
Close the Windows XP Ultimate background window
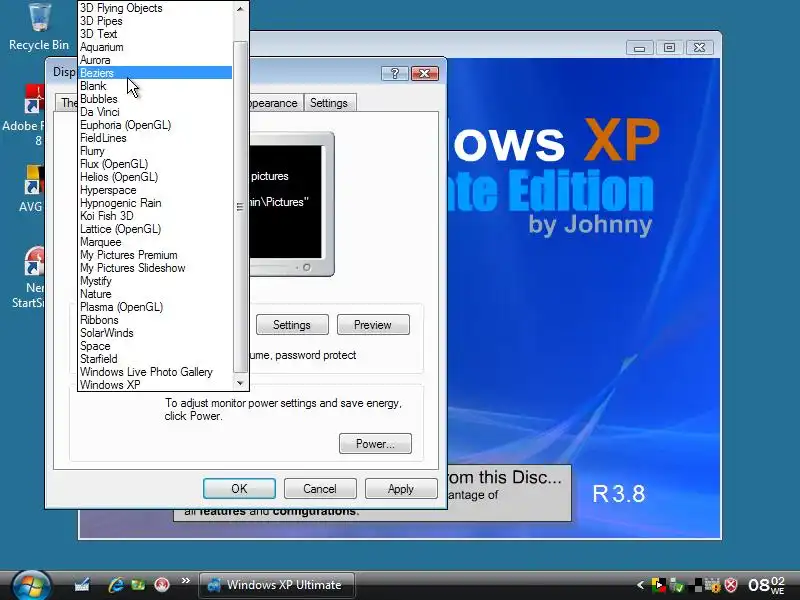[699, 48]
